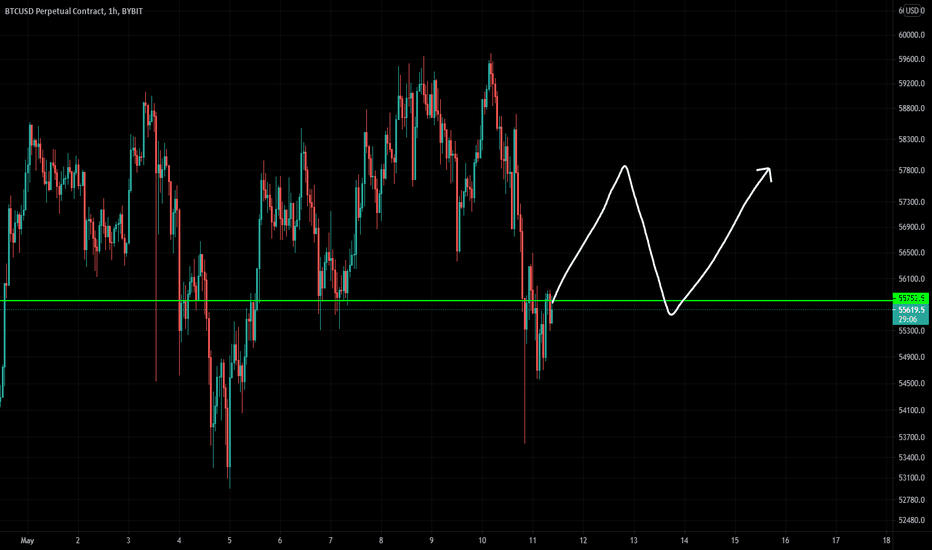Click the 56500.0 price axis label
932x550 pixels.
coord(911,253)
